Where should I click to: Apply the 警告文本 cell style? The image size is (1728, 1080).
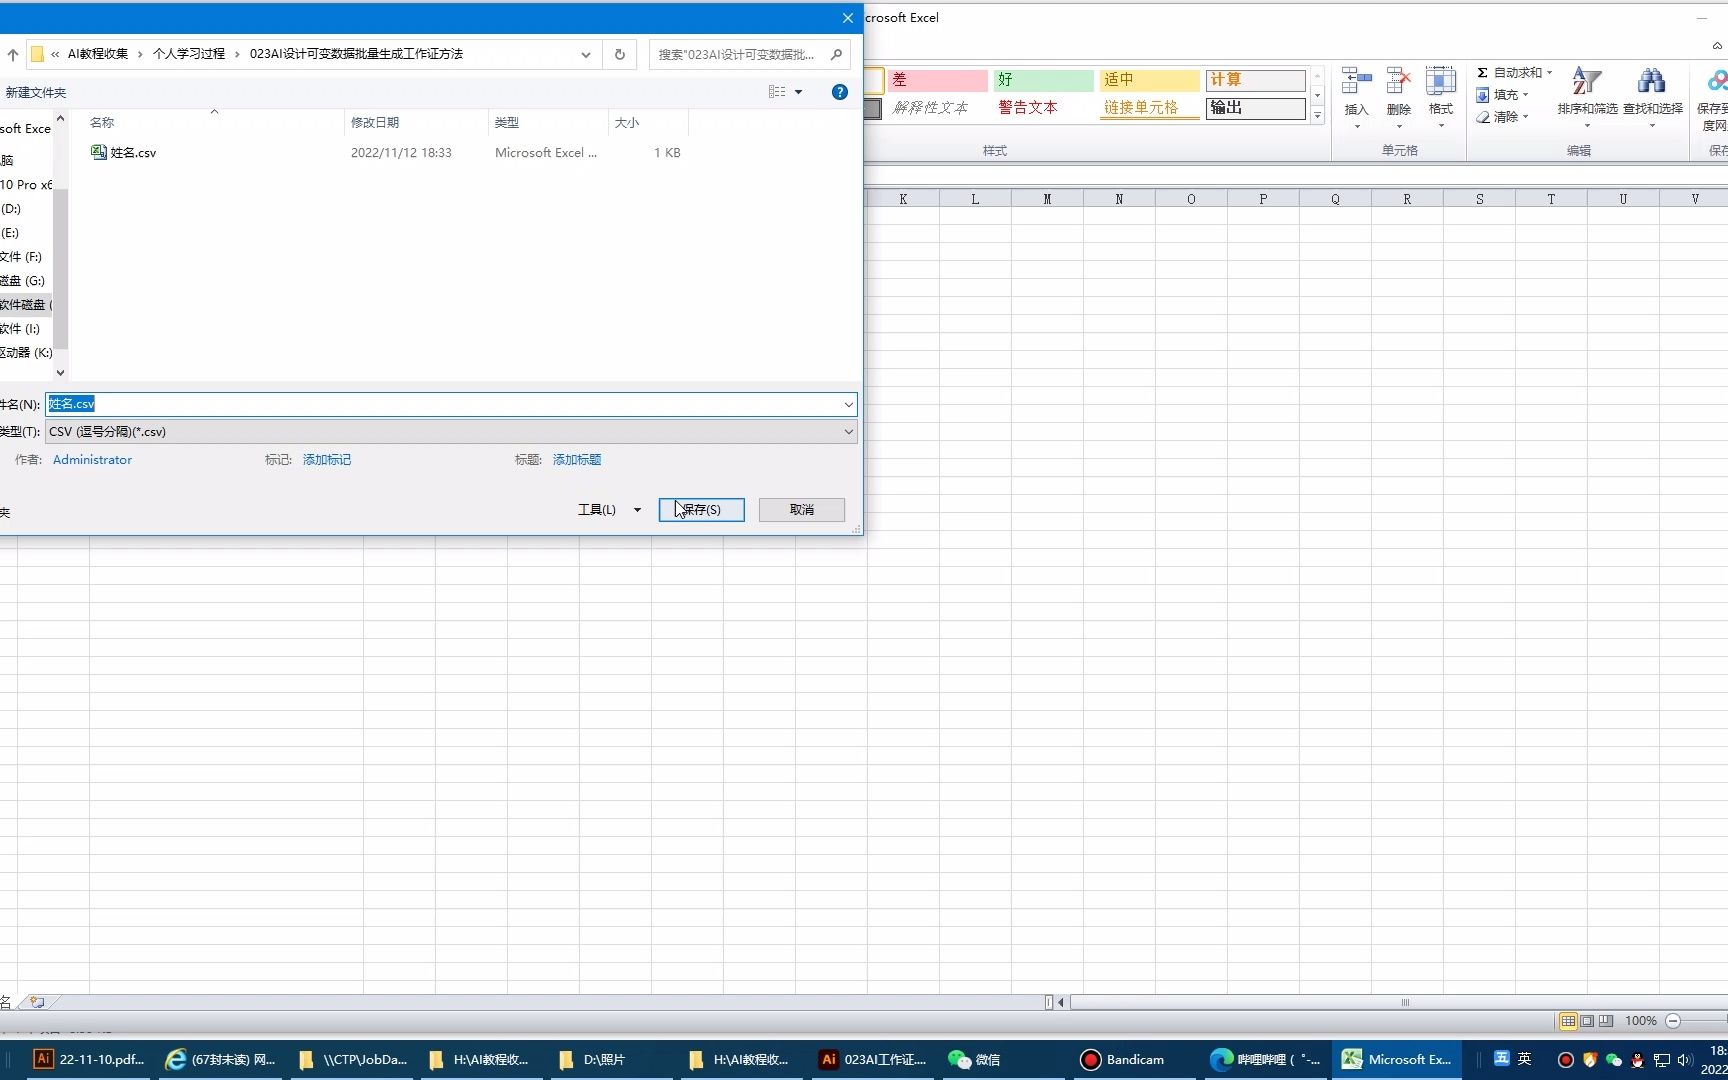point(1043,108)
